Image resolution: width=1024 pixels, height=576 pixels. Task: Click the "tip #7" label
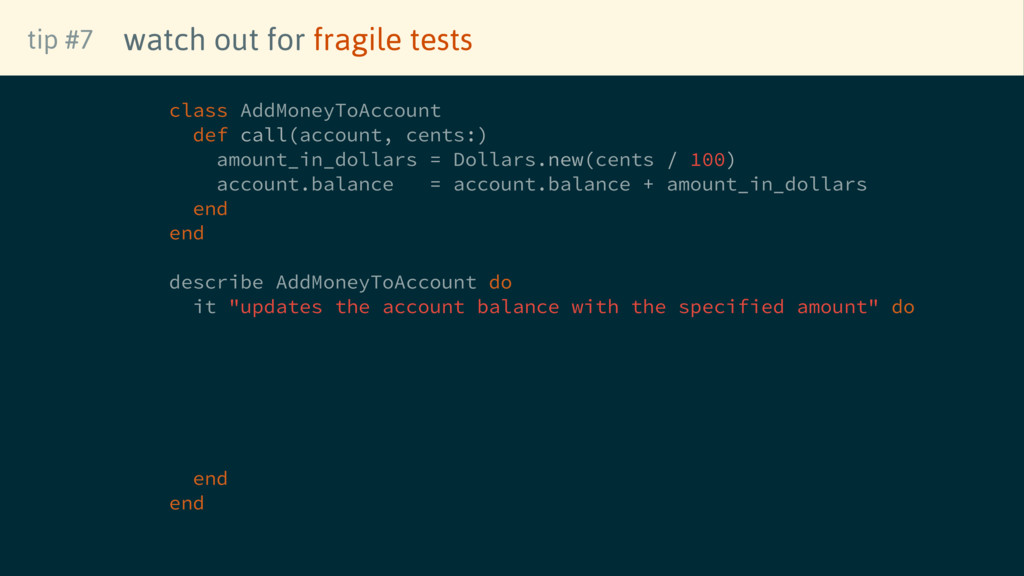pos(60,40)
